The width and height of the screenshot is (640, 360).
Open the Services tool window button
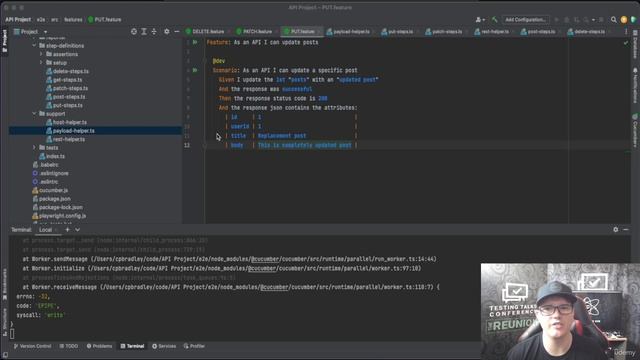point(164,346)
